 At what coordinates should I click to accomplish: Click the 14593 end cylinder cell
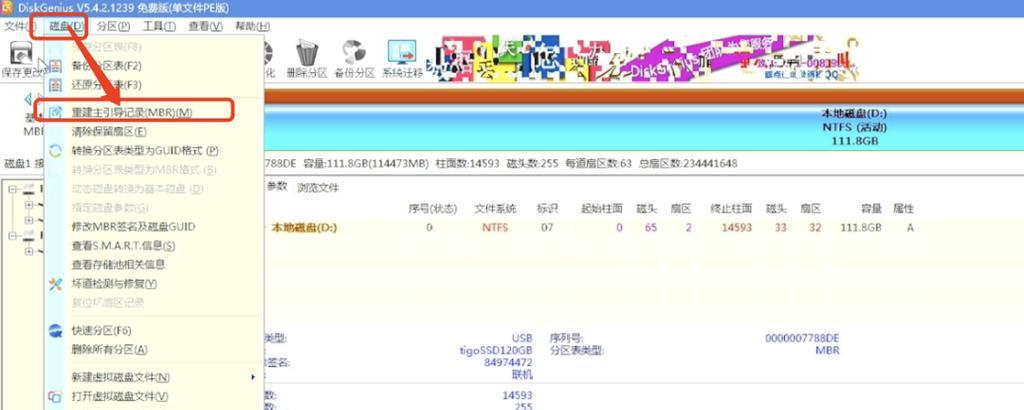[737, 228]
